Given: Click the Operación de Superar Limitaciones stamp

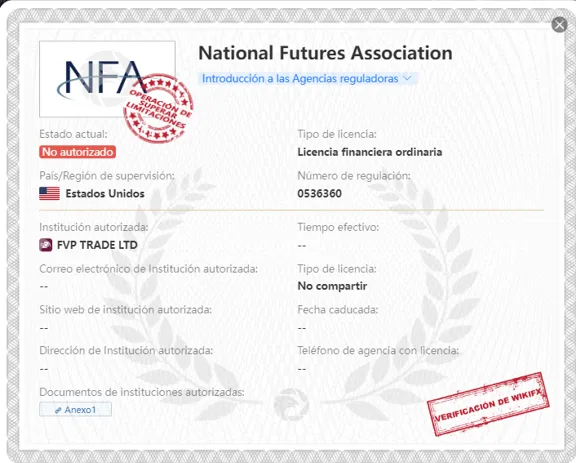Looking at the screenshot, I should tap(158, 108).
